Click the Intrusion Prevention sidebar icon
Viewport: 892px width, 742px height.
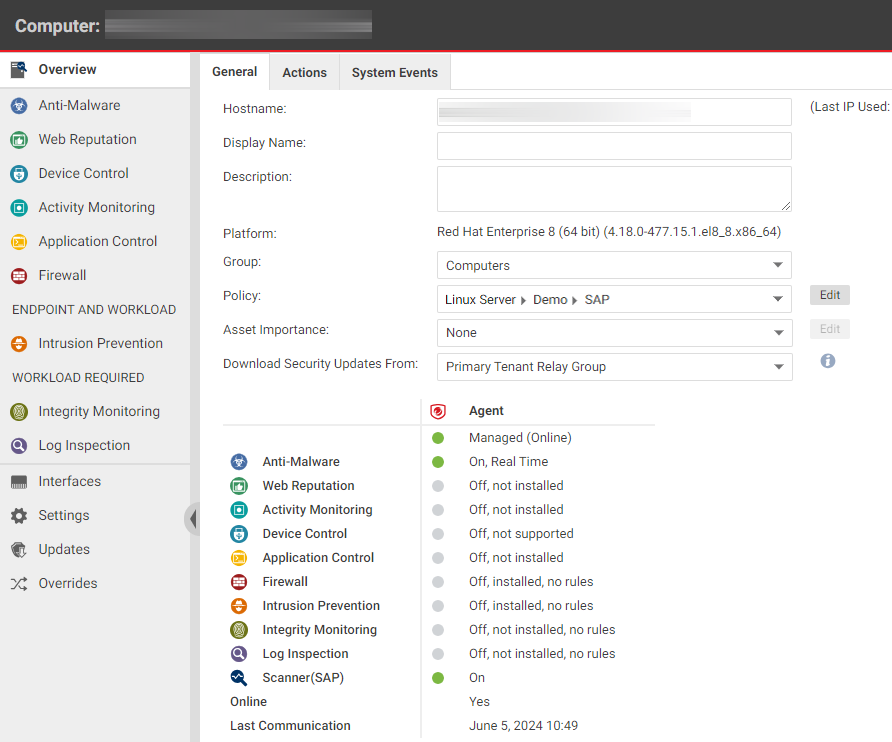[18, 343]
